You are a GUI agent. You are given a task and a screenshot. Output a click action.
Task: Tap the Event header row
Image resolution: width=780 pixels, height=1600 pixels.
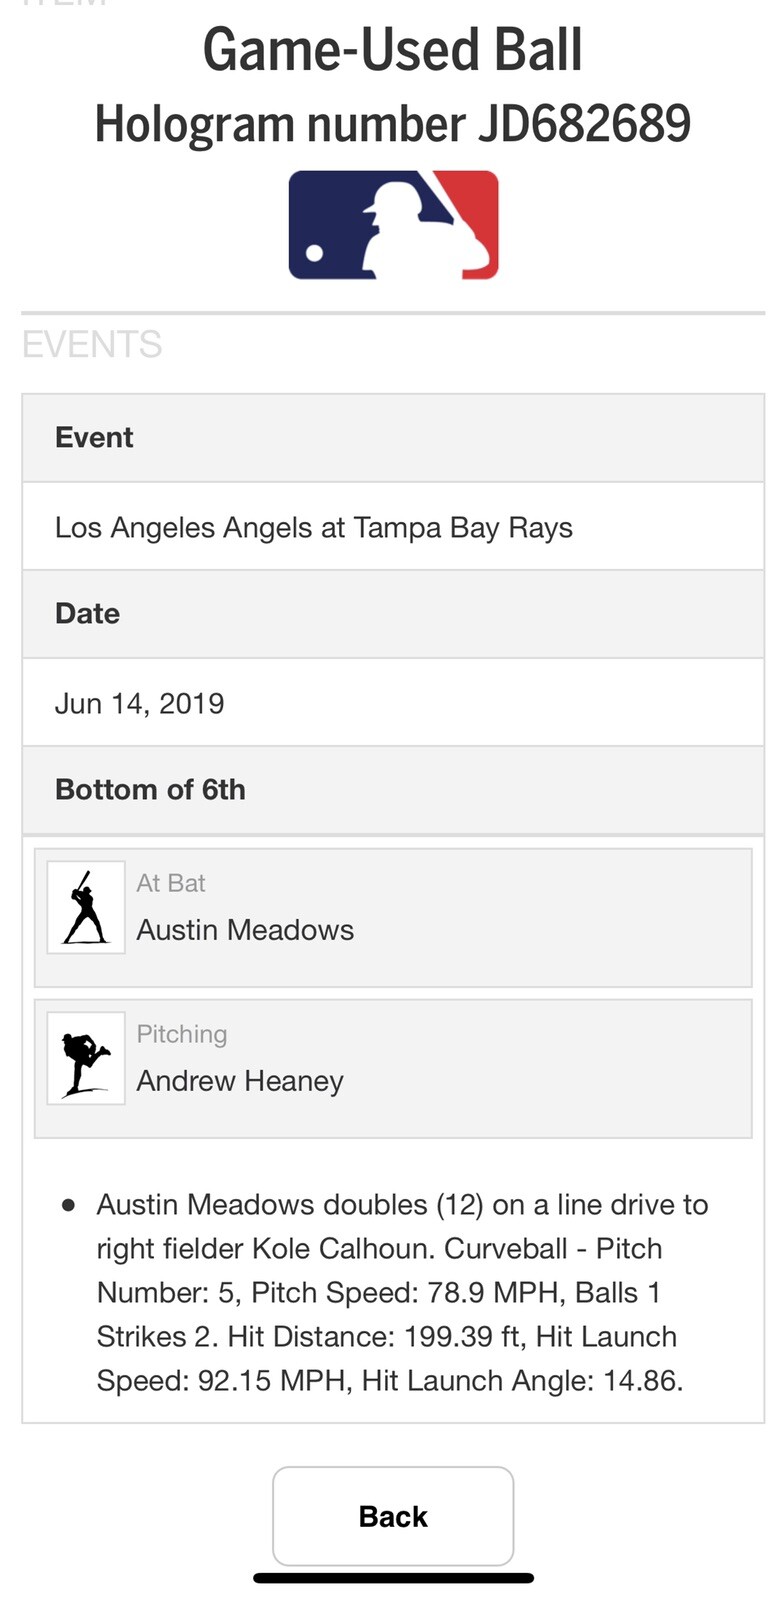[x=392, y=438]
